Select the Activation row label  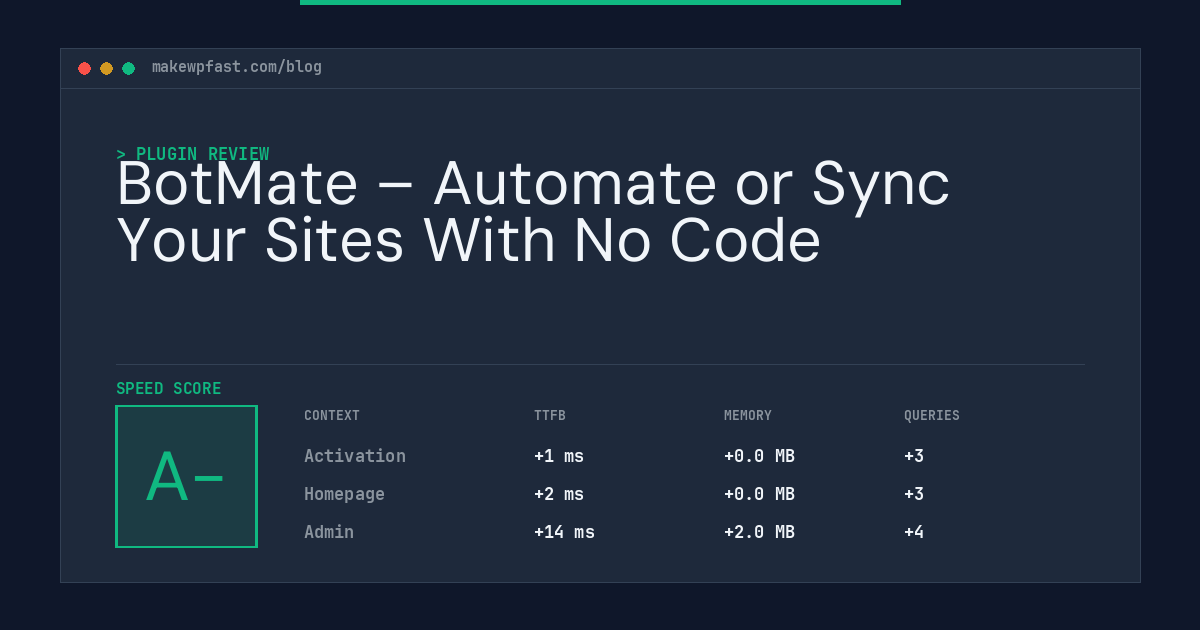[x=355, y=456]
